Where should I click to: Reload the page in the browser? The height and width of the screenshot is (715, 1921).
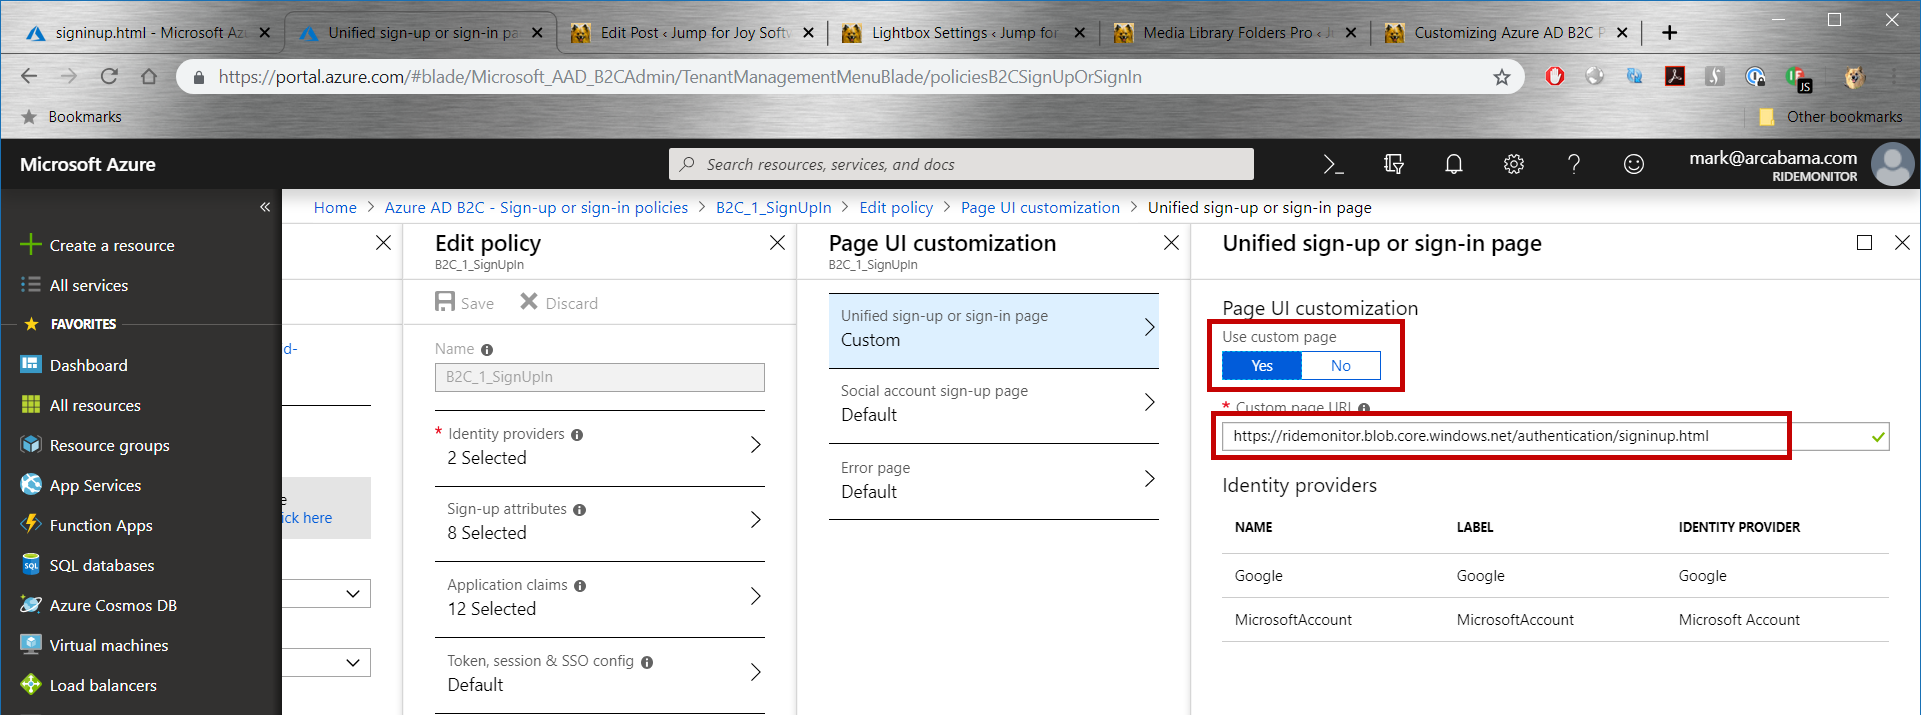pyautogui.click(x=109, y=77)
